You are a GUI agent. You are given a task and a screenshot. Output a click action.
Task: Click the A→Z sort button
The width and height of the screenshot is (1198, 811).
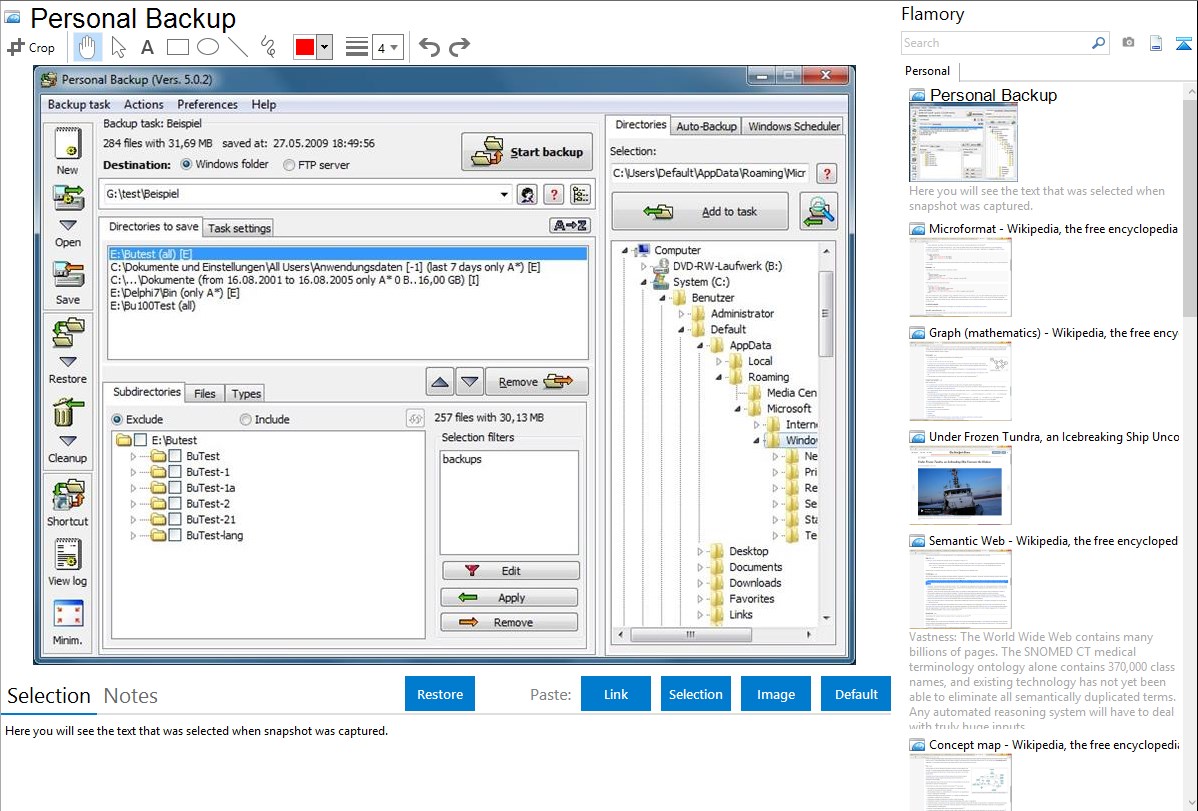point(570,225)
